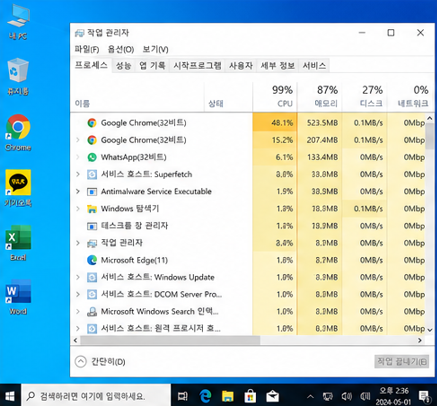Sort processes by CPU column header
This screenshot has height=406, width=437.
[x=275, y=96]
